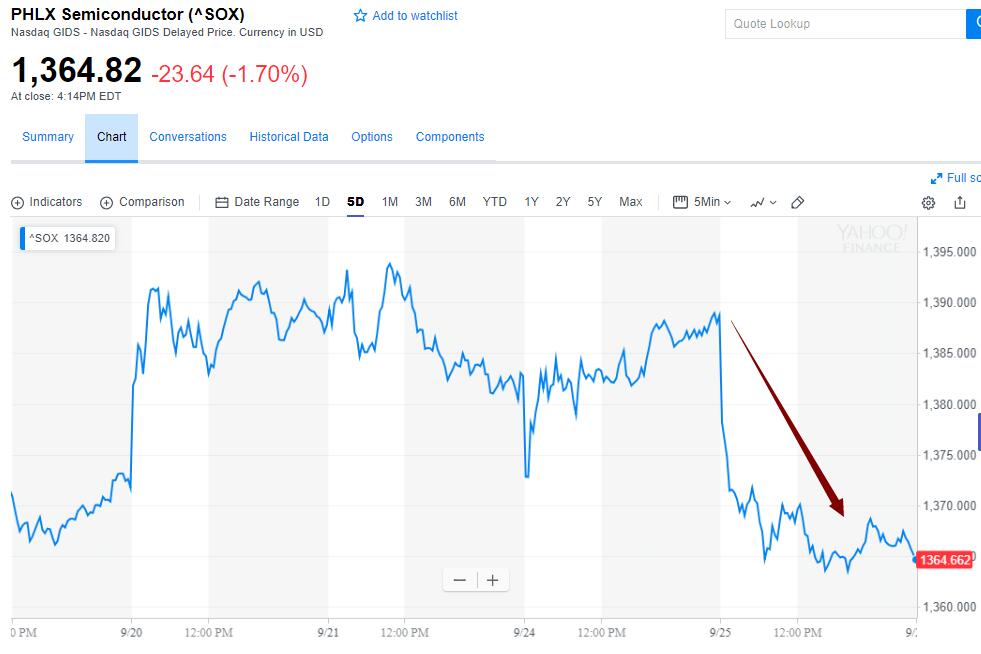The width and height of the screenshot is (981, 654).
Task: Click the Quote Lookup search field
Action: pos(845,24)
